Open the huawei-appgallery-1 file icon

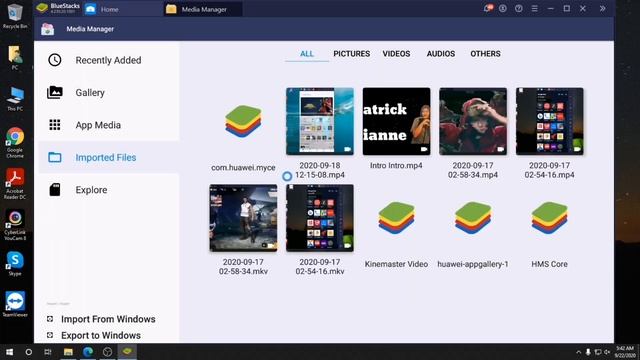[x=473, y=218]
